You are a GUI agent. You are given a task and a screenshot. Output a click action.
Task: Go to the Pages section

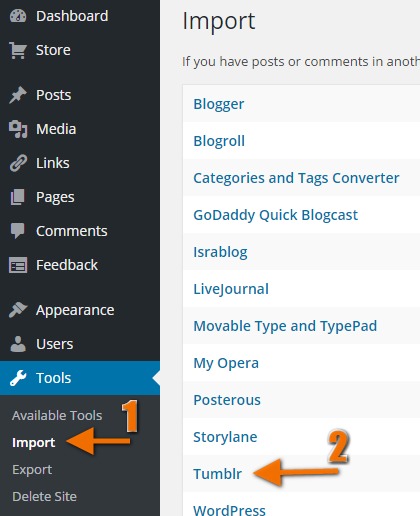[55, 197]
